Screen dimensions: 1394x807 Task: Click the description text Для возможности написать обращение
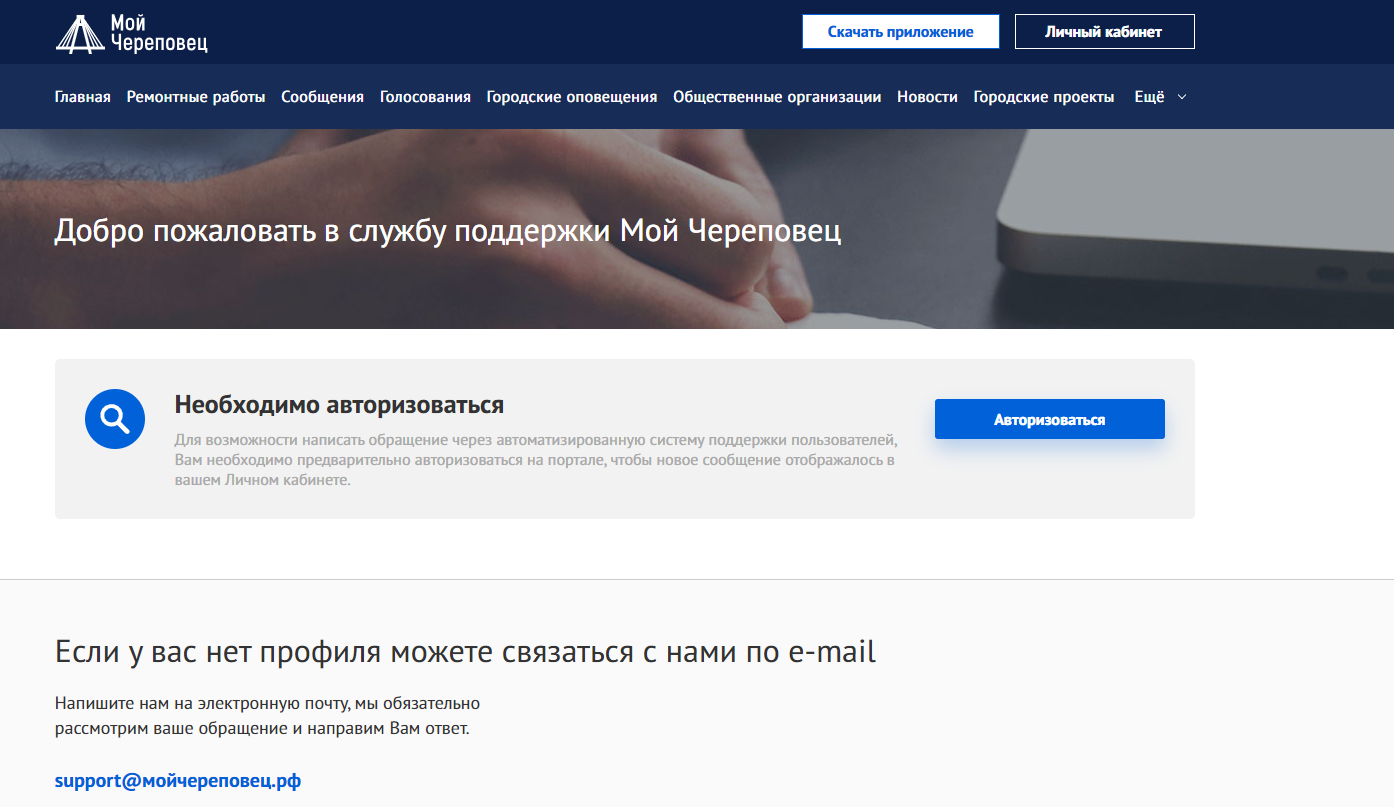[x=536, y=460]
